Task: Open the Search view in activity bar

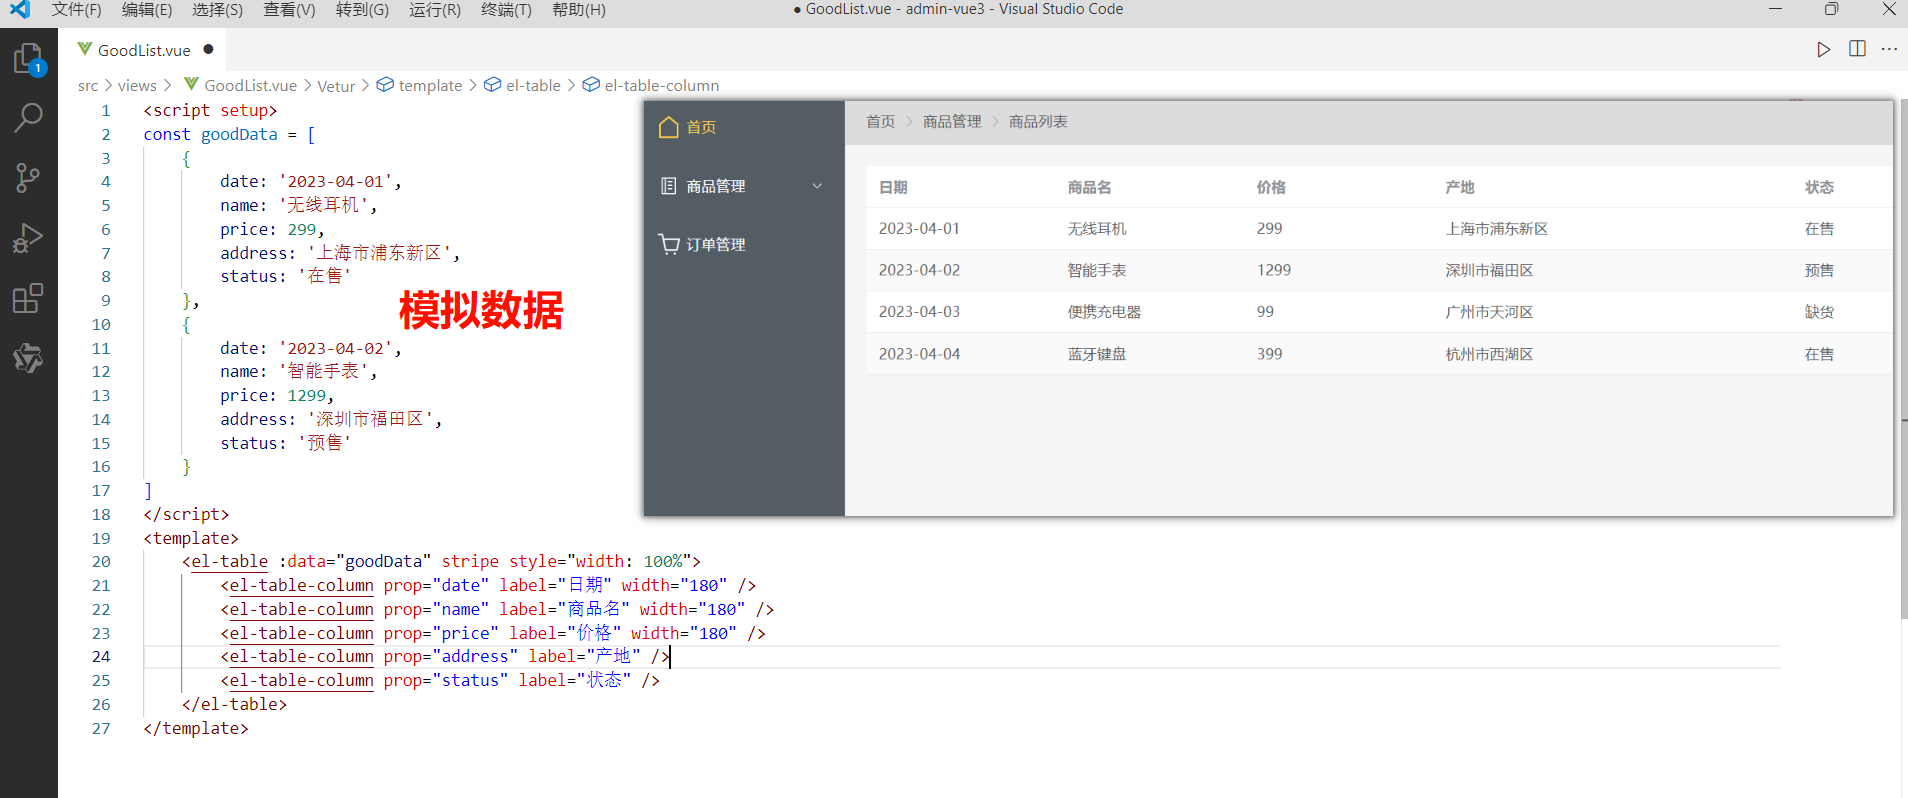Action: click(x=28, y=118)
